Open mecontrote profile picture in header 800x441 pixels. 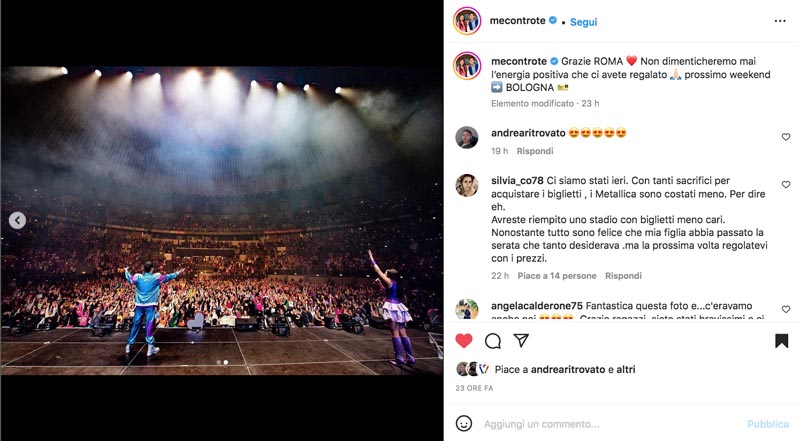point(467,21)
